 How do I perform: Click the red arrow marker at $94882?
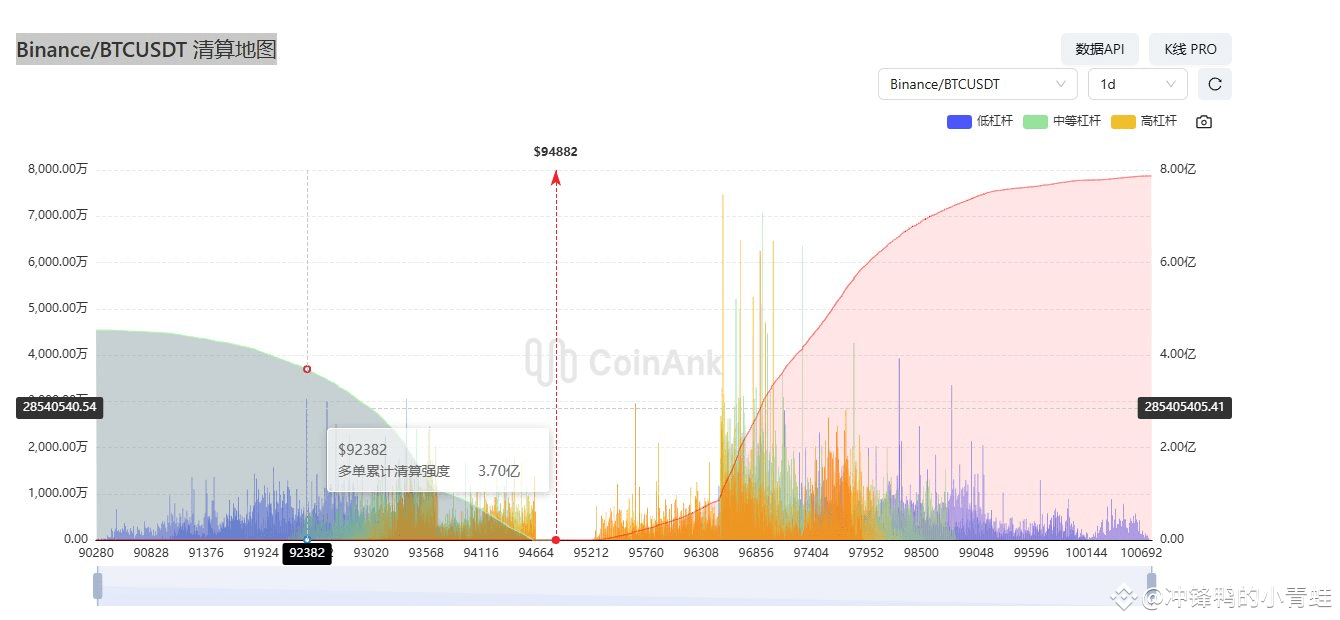pos(555,179)
